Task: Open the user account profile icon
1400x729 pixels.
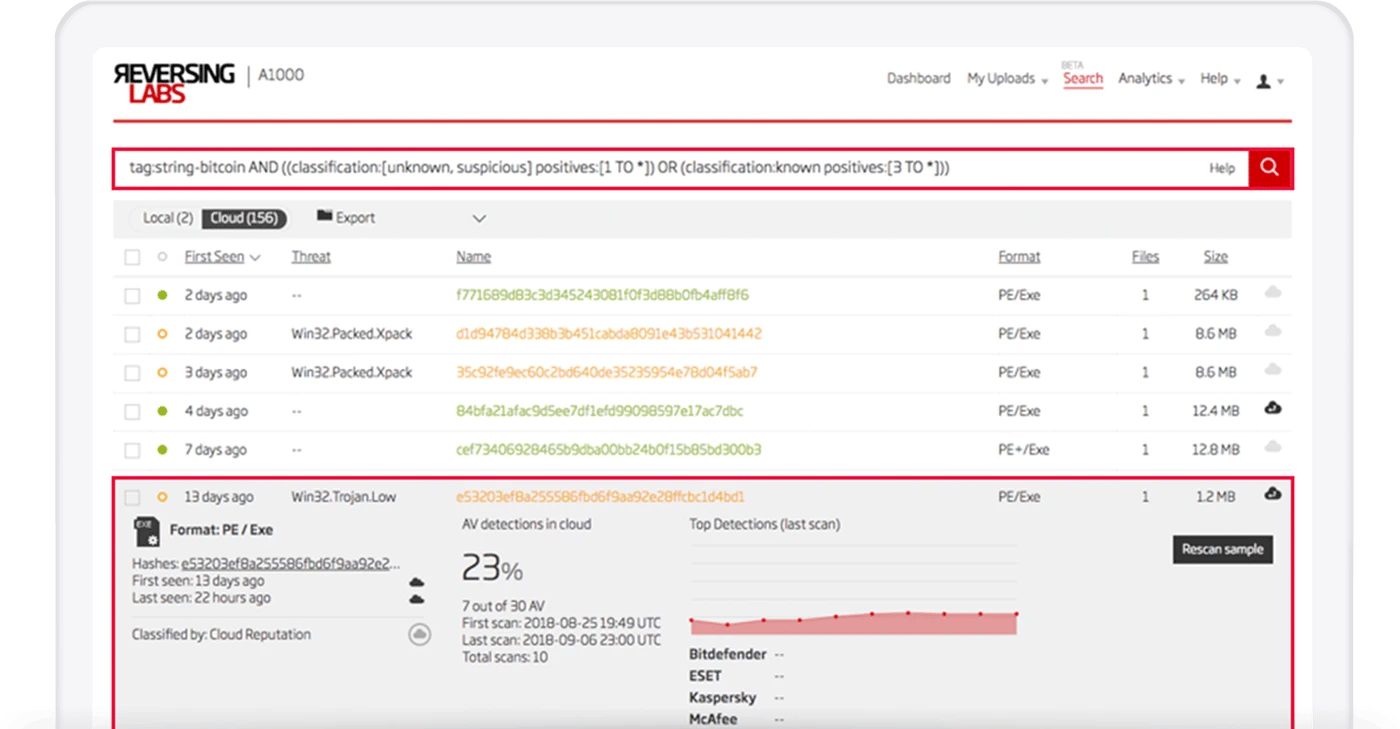Action: [1263, 81]
